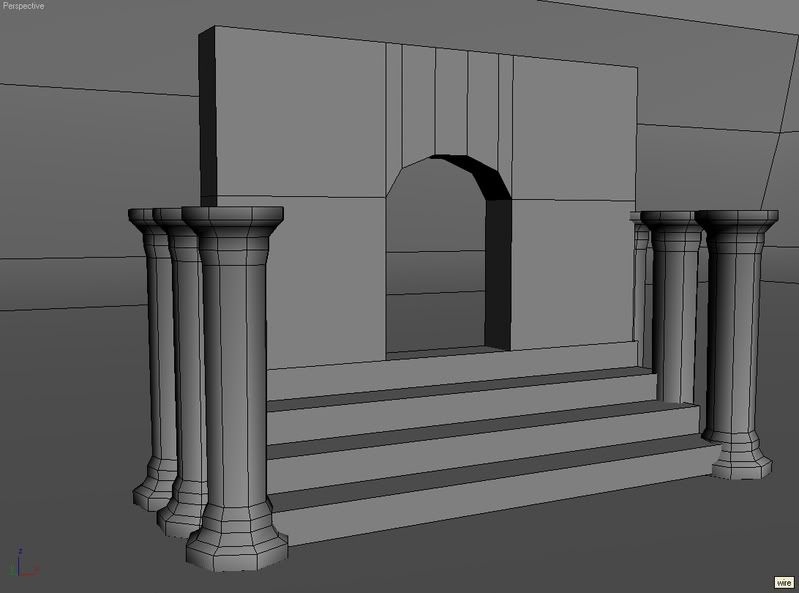Select the middle column of the left group

coord(184,360)
